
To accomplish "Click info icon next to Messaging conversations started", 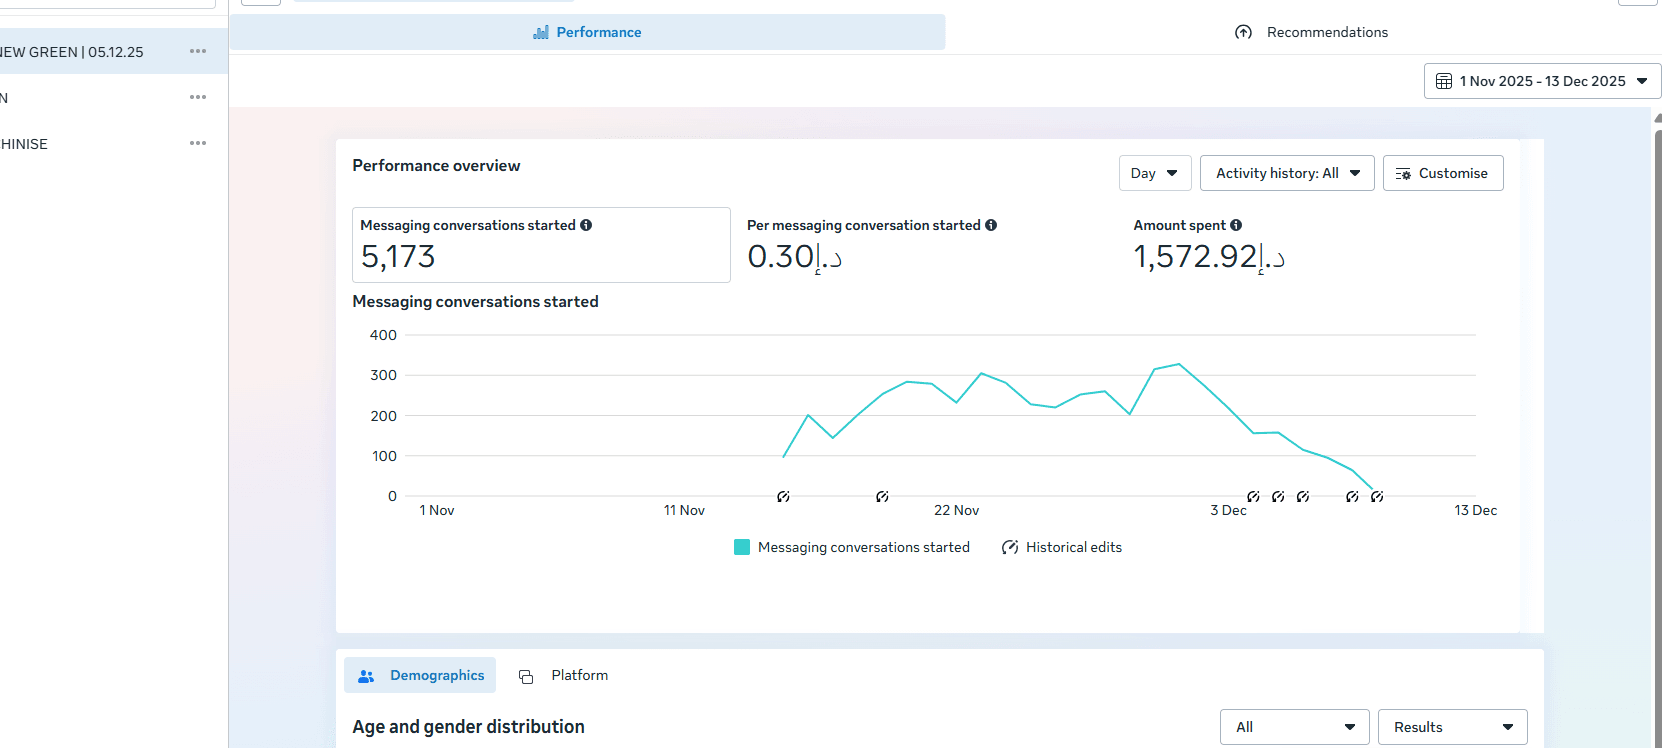I will pyautogui.click(x=586, y=225).
